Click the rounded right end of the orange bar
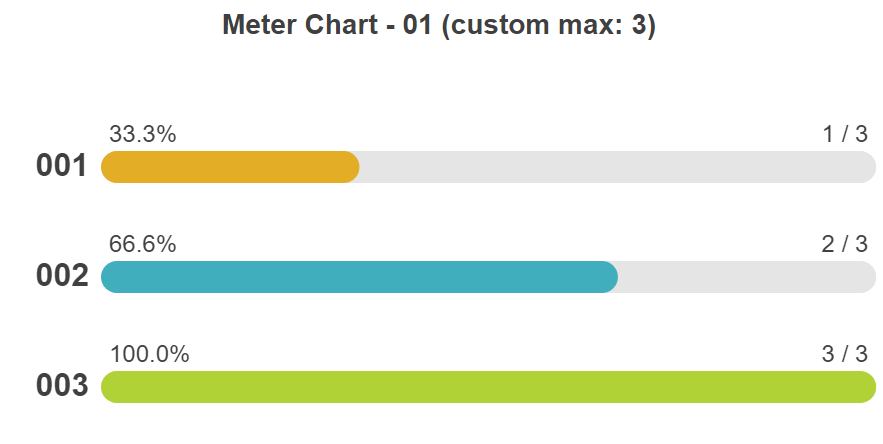 click(x=351, y=167)
